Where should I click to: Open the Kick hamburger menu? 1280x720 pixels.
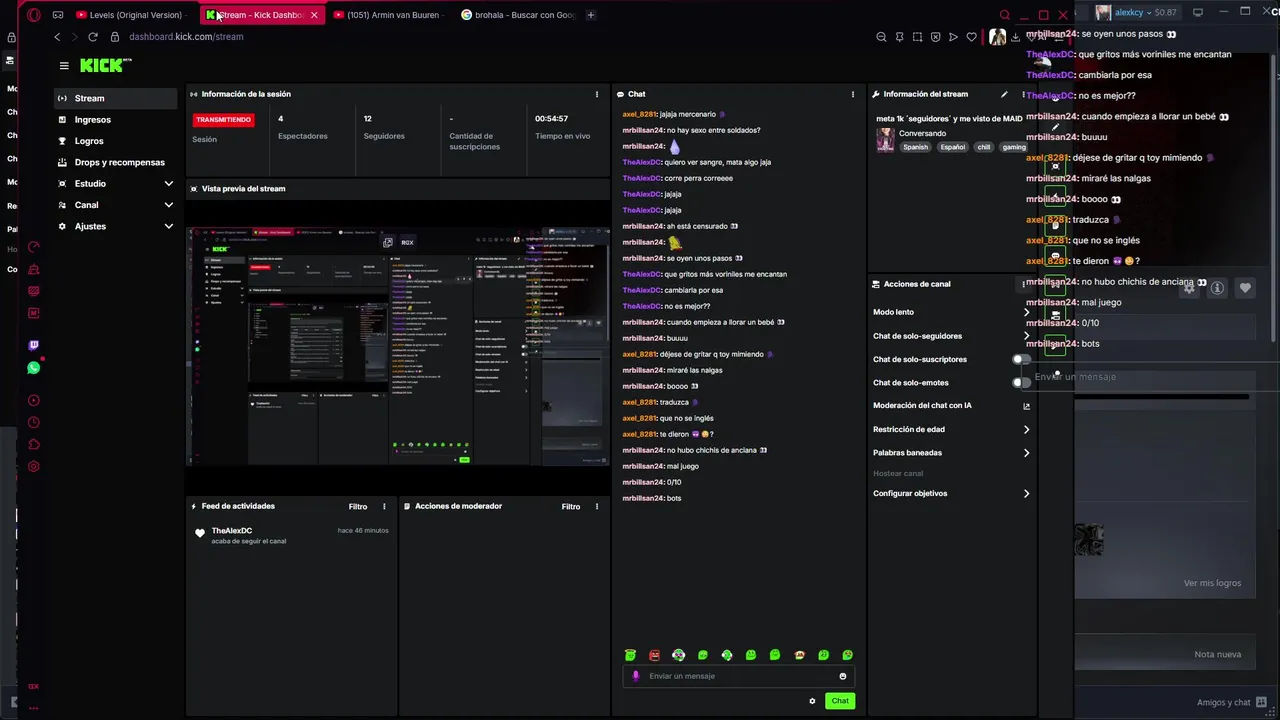(64, 66)
